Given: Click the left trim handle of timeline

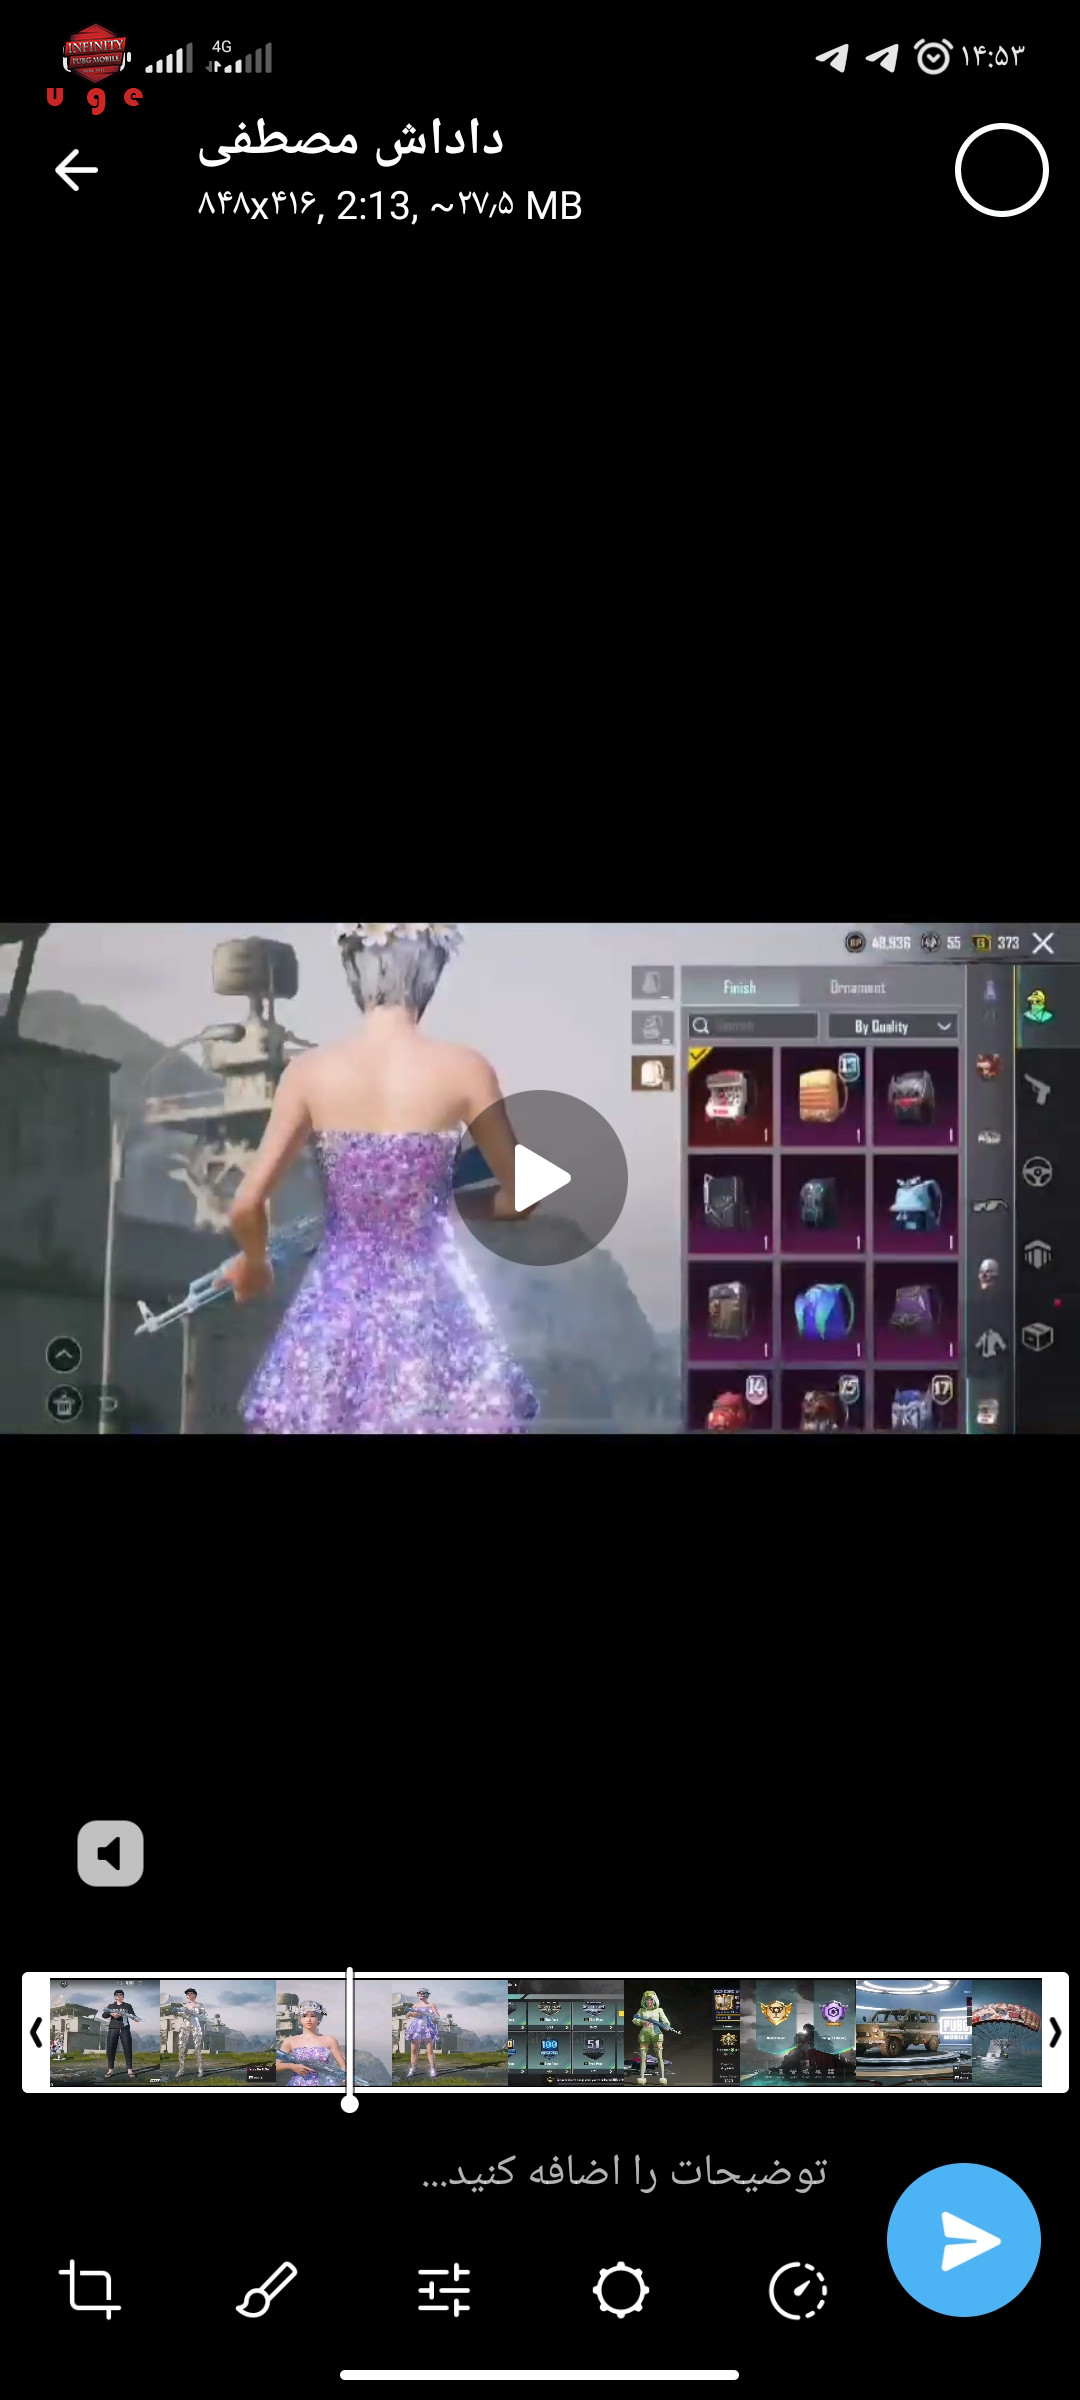Looking at the screenshot, I should tap(36, 2032).
